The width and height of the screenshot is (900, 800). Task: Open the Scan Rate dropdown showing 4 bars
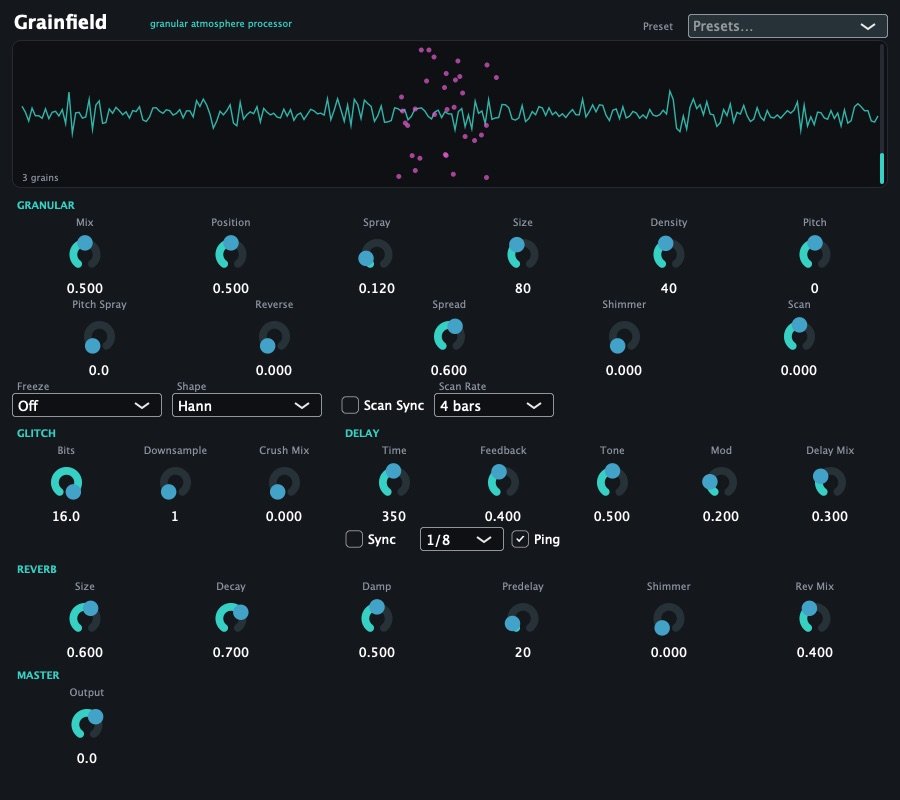point(494,405)
